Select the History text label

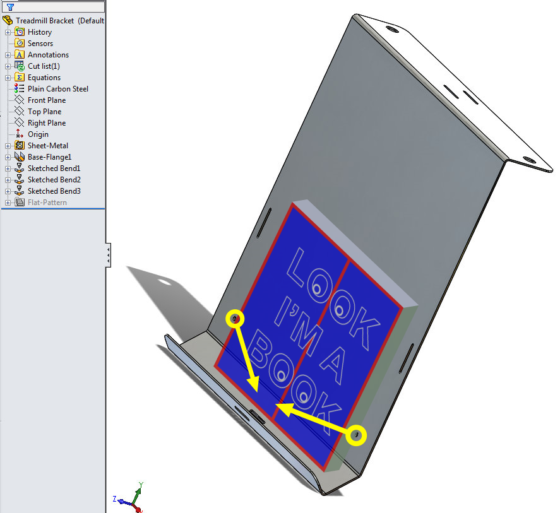click(x=40, y=32)
